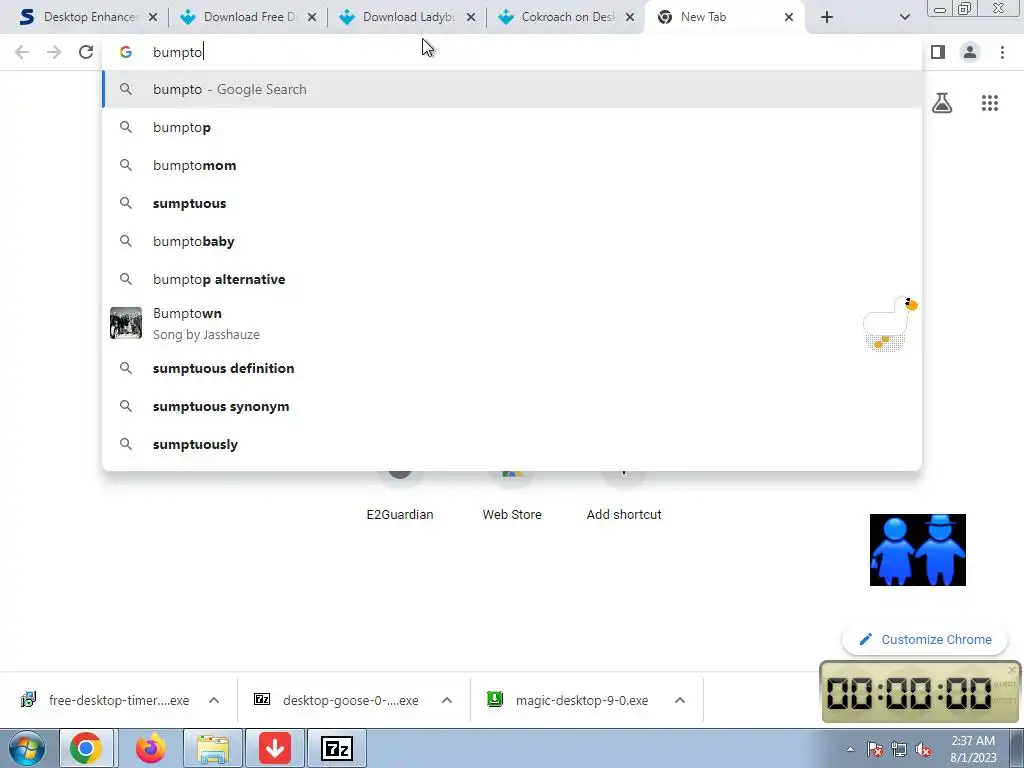1024x768 pixels.
Task: Select Bumptown song by Jasshauze suggestion
Action: 512,323
